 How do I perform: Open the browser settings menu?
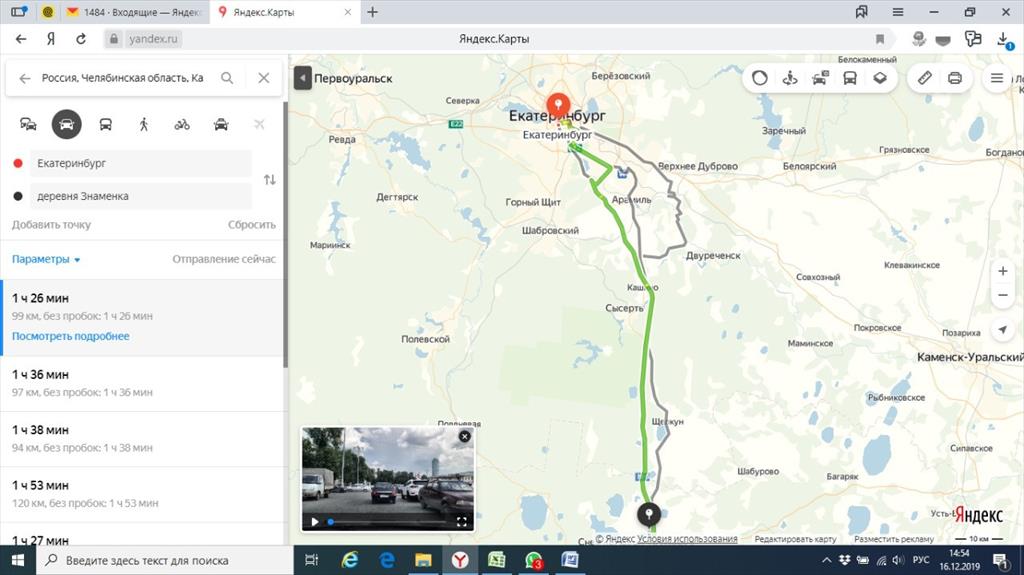(898, 12)
